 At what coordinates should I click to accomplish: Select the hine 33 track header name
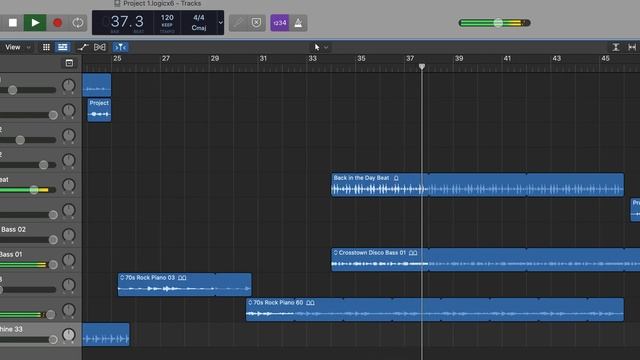pos(11,329)
